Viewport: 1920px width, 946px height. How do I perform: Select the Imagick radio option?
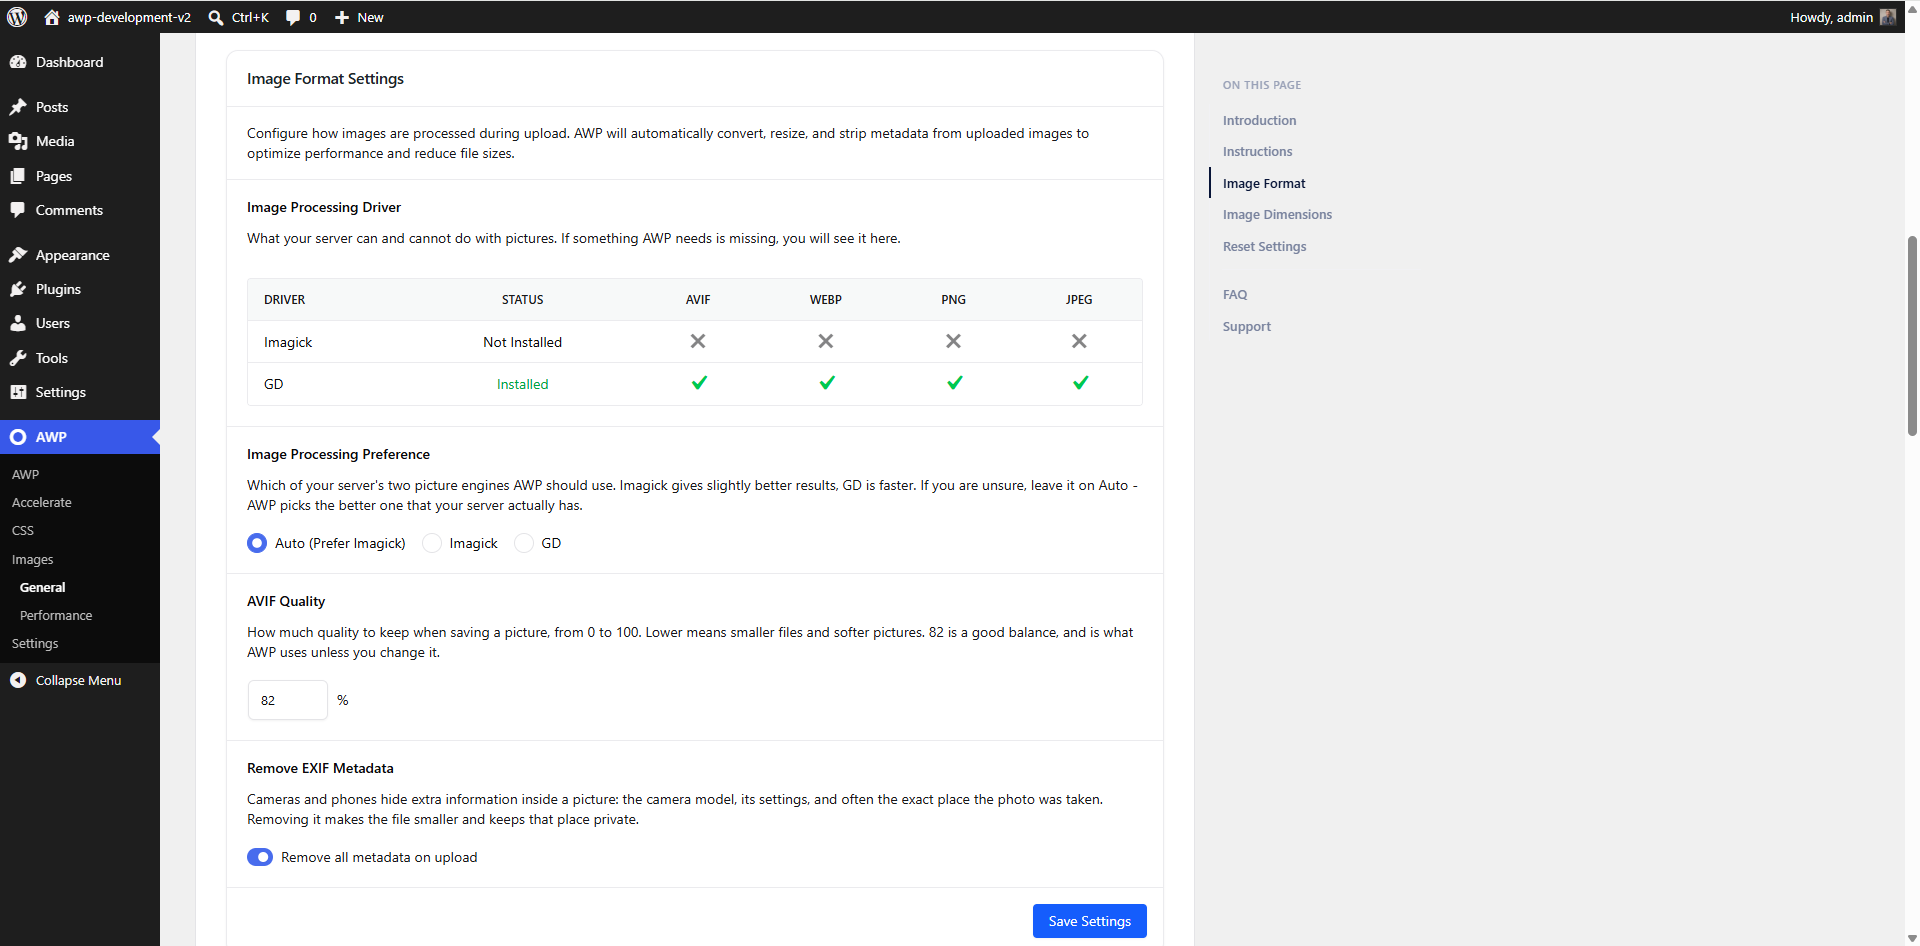[x=432, y=543]
